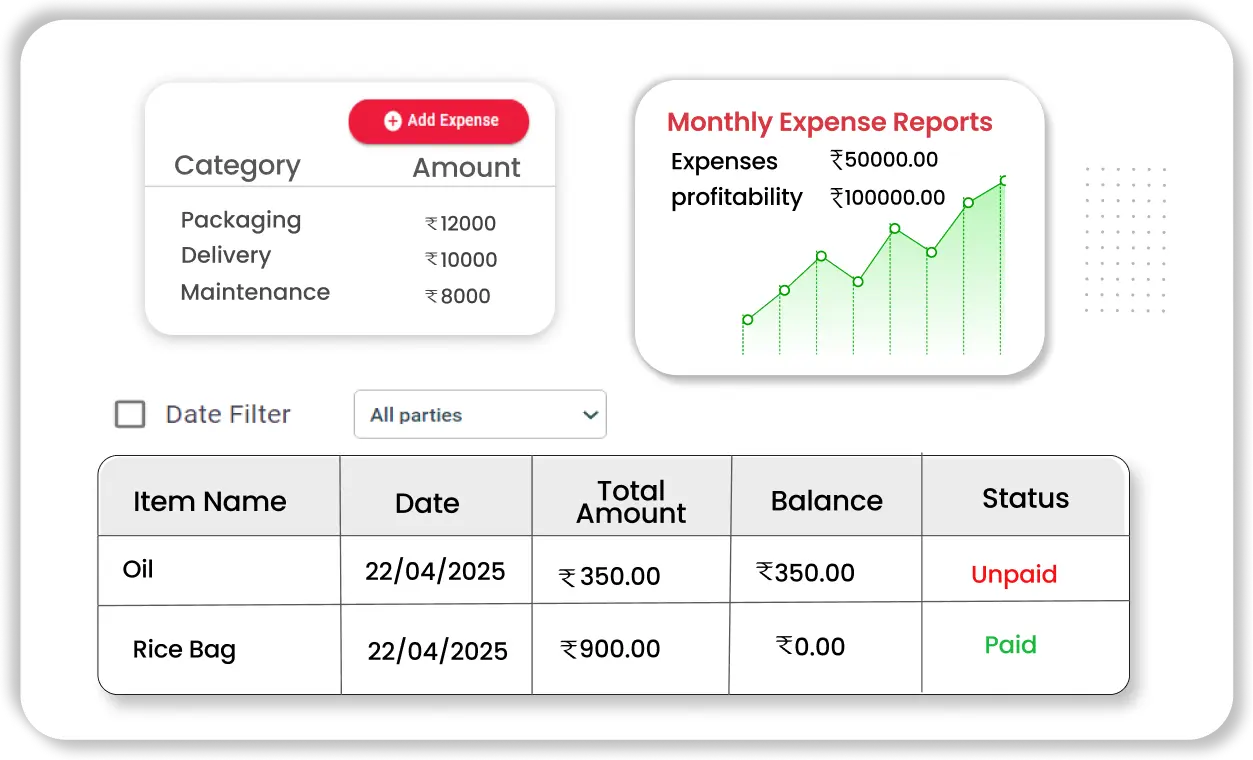Viewport: 1253px width, 760px height.
Task: Sort by the Date column header
Action: tap(427, 503)
